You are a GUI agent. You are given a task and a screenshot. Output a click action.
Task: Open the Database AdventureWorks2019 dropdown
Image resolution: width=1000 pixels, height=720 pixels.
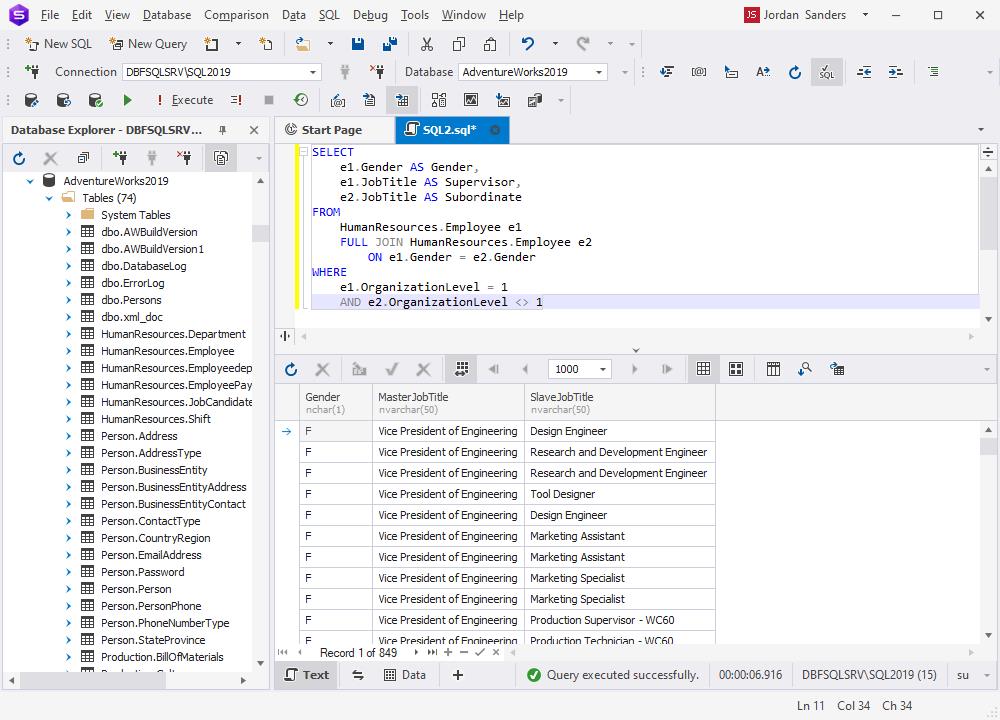click(x=599, y=72)
